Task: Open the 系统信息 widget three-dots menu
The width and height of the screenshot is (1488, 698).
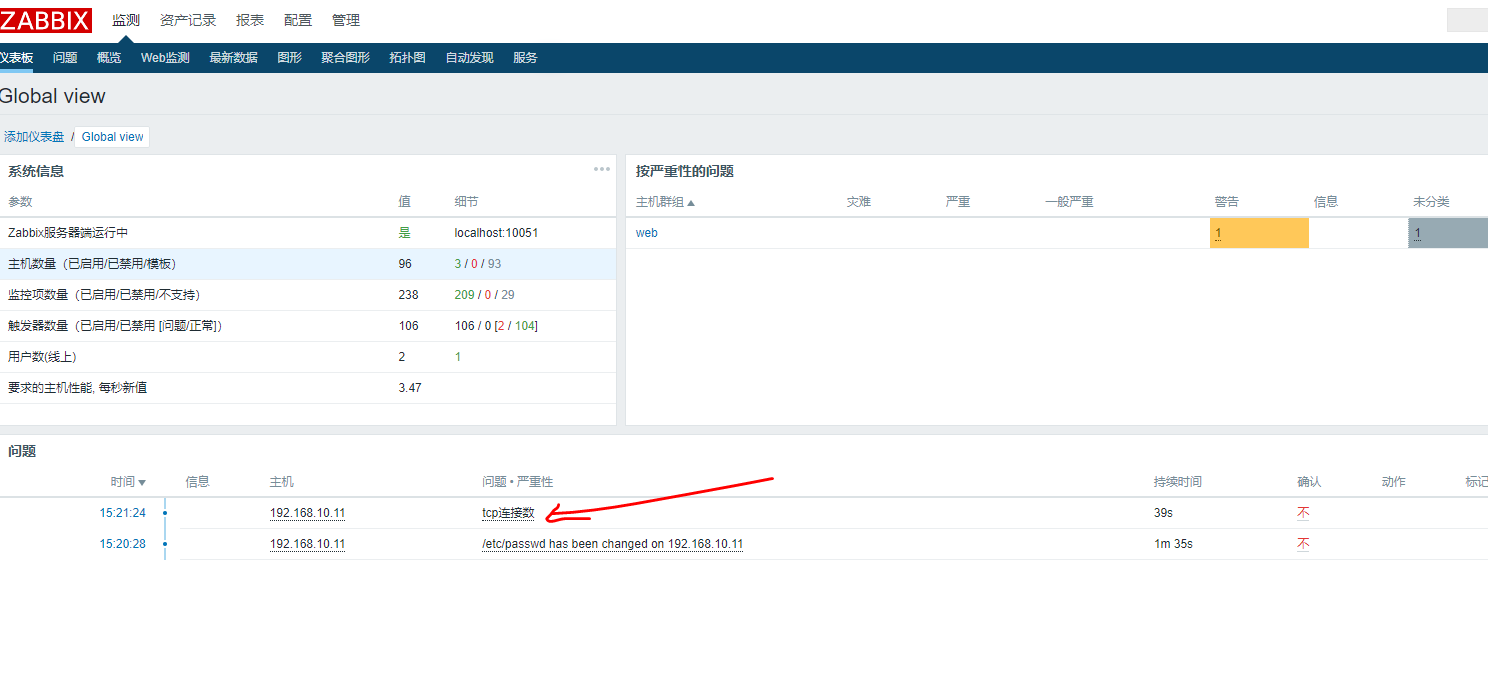Action: [x=602, y=169]
